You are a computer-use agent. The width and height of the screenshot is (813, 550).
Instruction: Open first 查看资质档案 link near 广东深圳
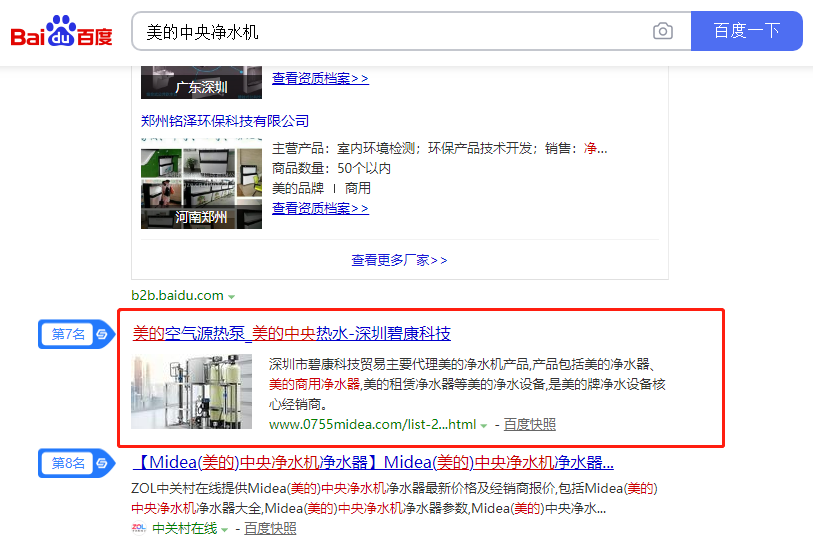pos(320,78)
